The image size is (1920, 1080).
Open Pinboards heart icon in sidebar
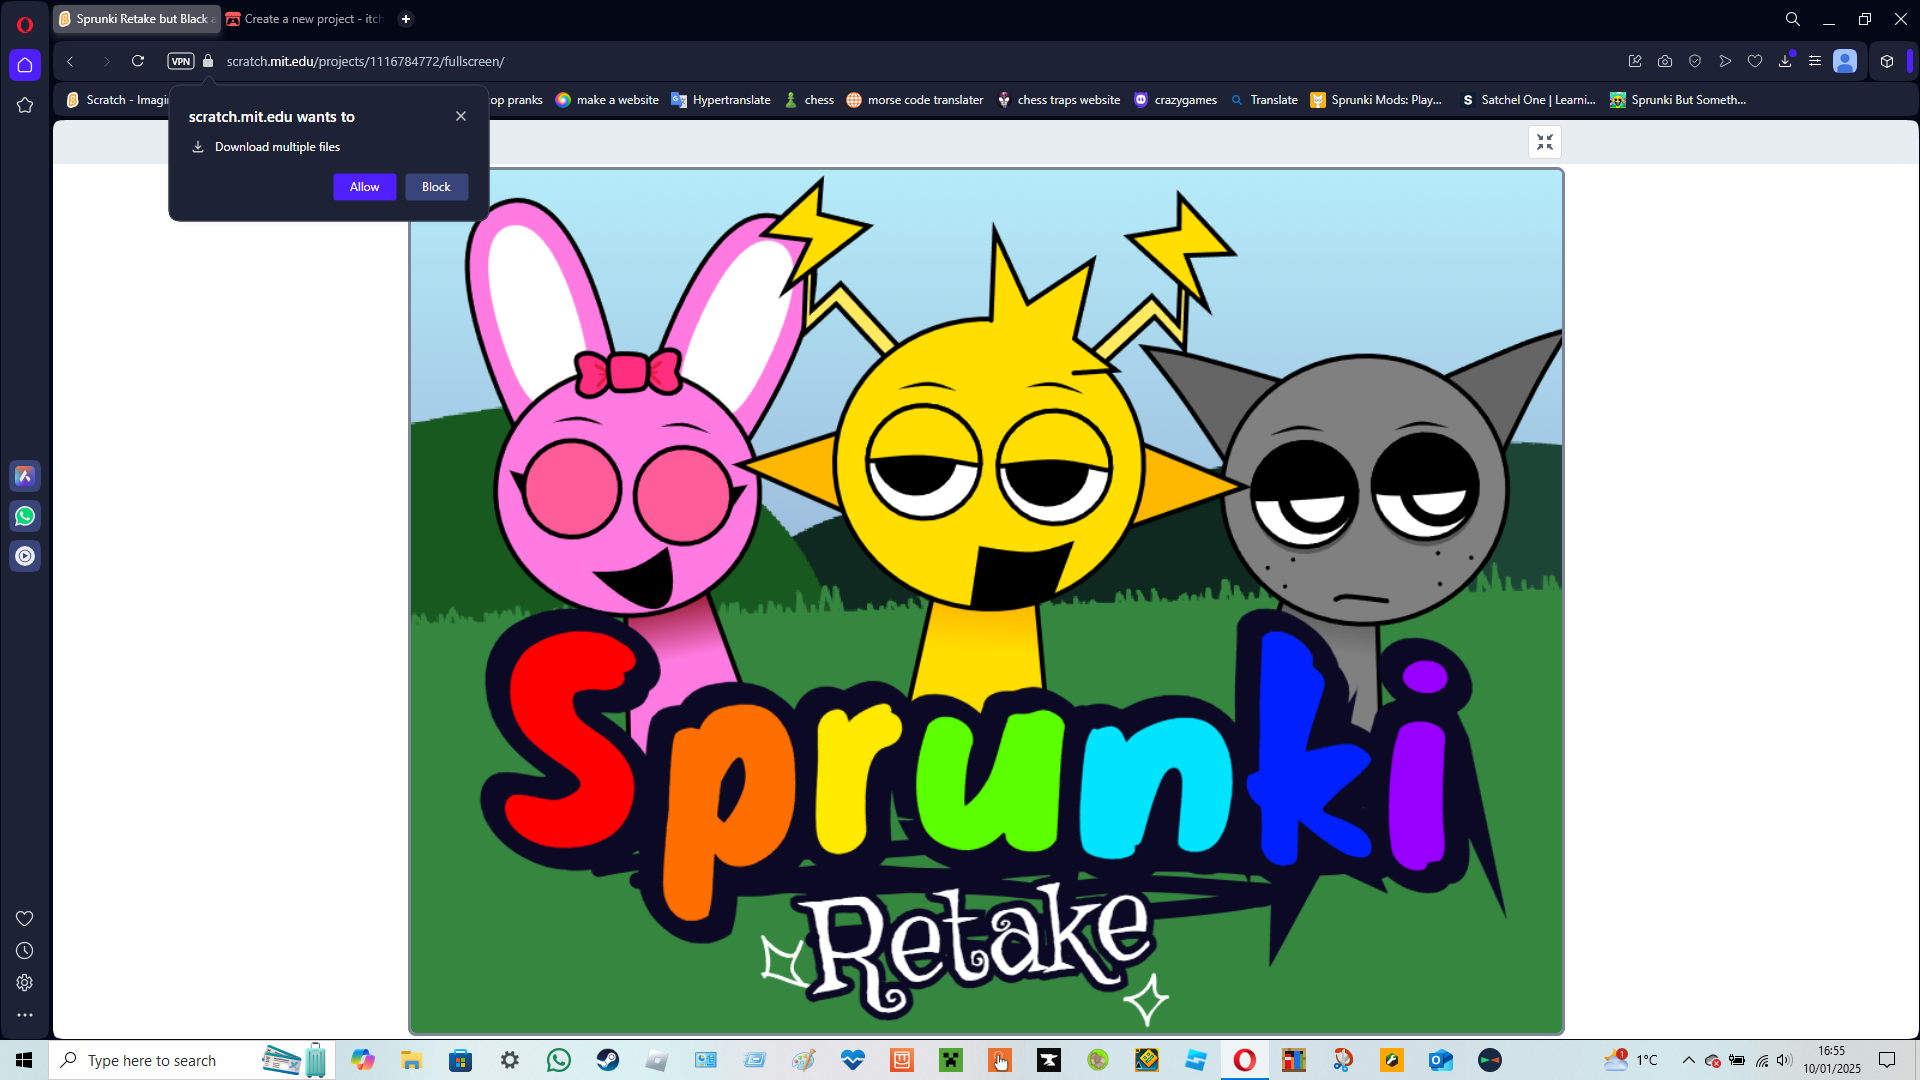pos(25,918)
